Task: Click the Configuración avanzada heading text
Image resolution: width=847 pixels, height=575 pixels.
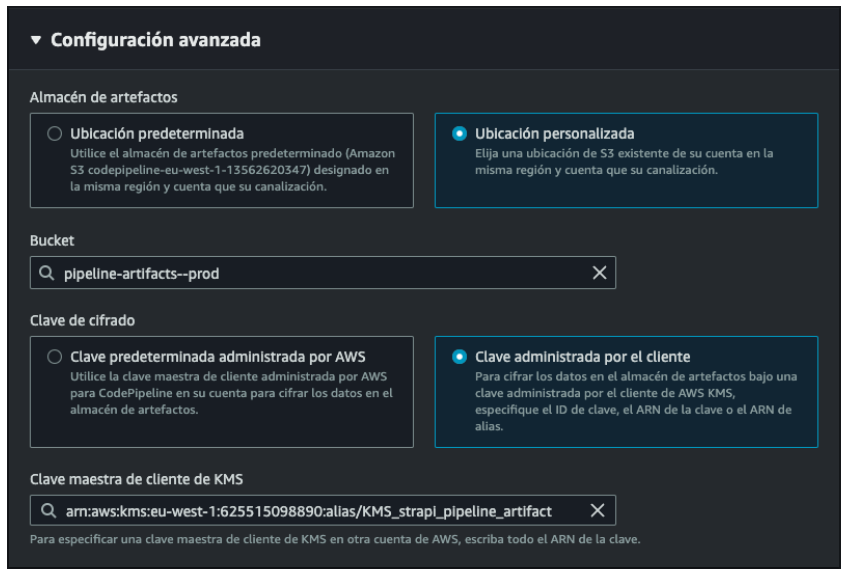Action: point(155,41)
